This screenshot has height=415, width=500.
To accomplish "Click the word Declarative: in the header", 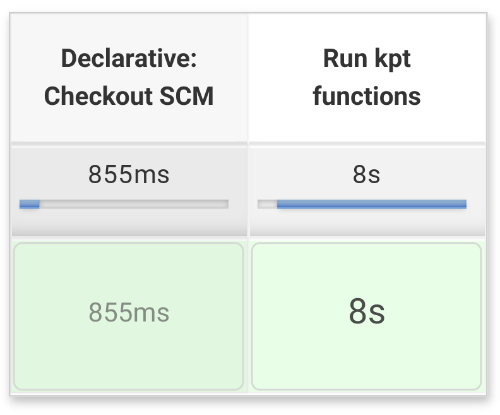I will 129,58.
